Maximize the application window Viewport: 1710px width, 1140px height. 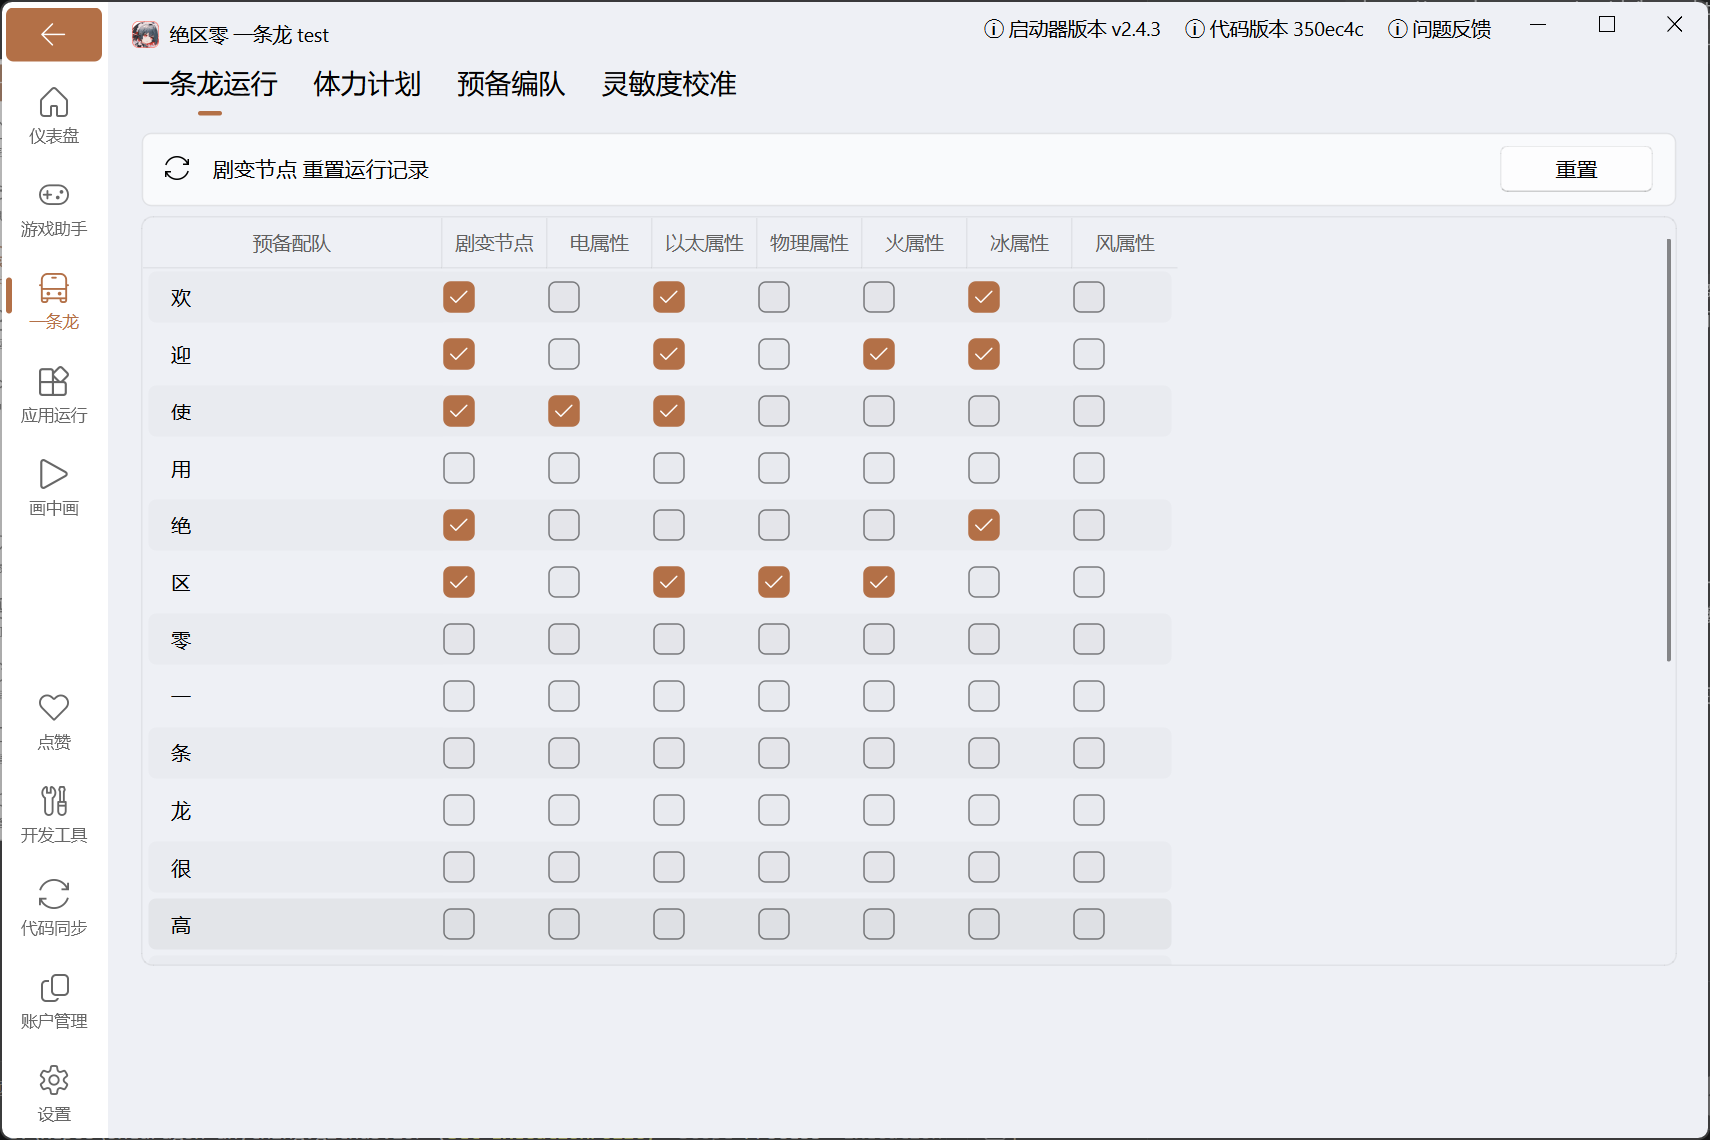1607,24
